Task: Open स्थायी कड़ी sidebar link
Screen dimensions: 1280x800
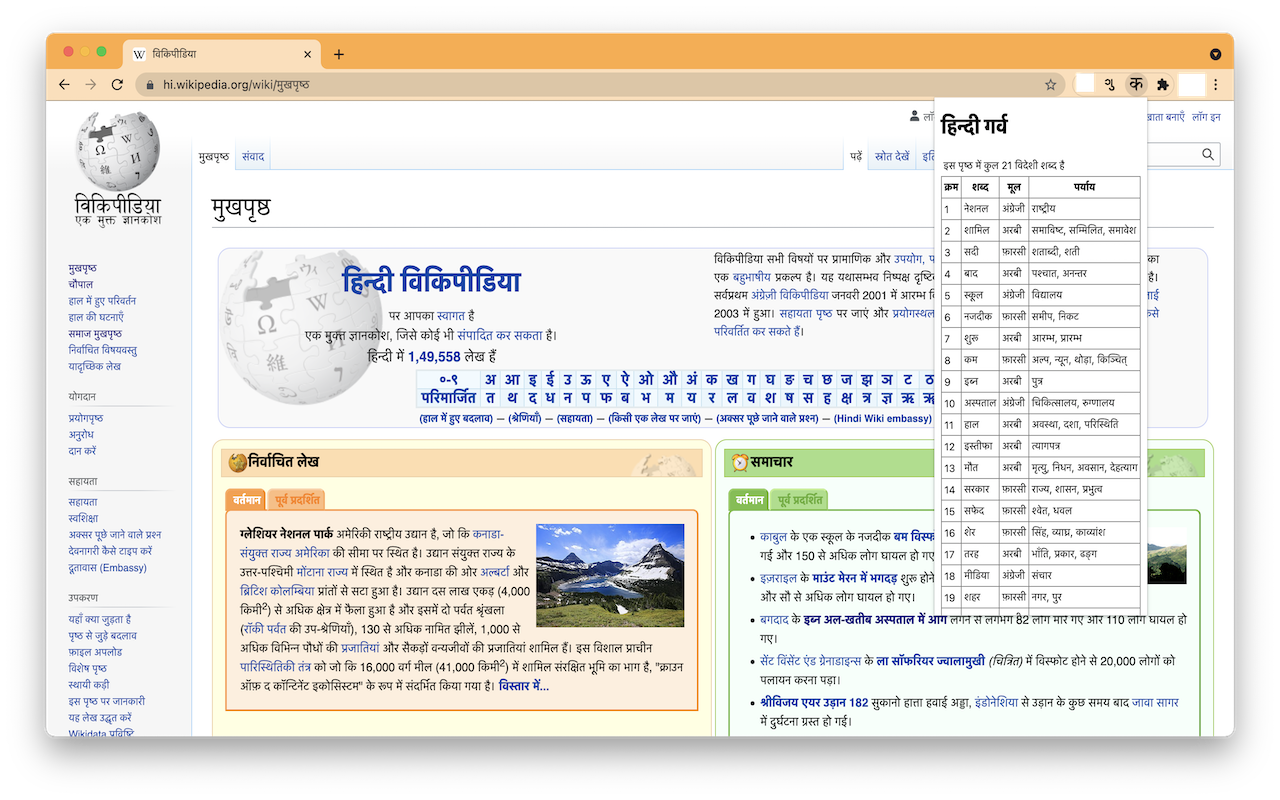Action: point(90,685)
